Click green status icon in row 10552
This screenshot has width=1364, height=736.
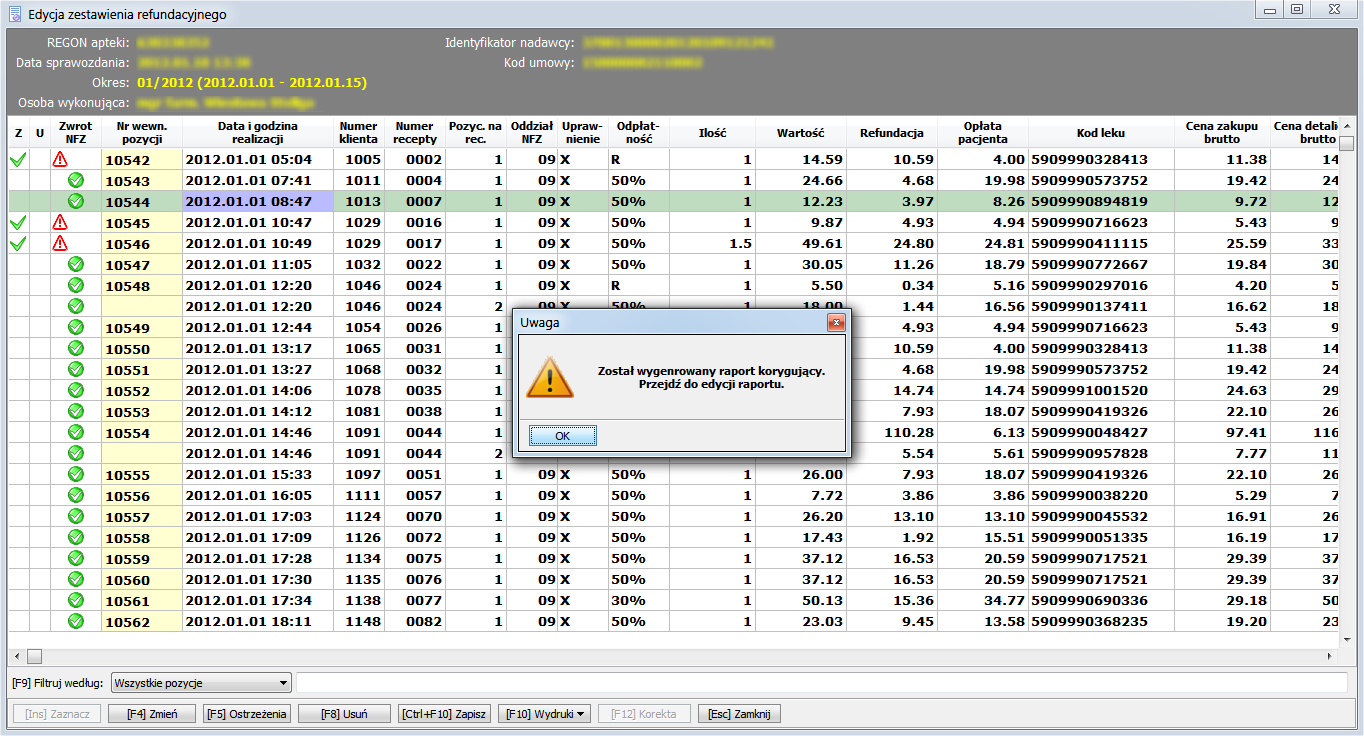[x=76, y=390]
